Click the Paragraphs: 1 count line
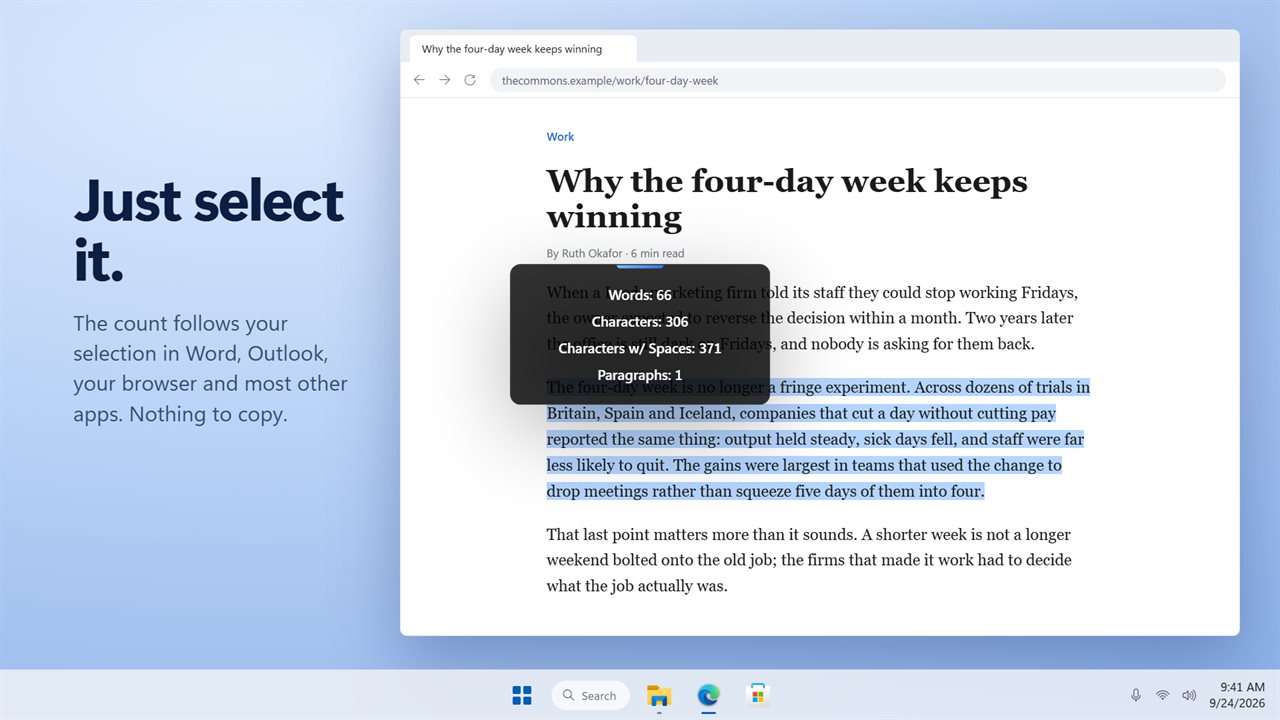The height and width of the screenshot is (720, 1280). click(640, 375)
